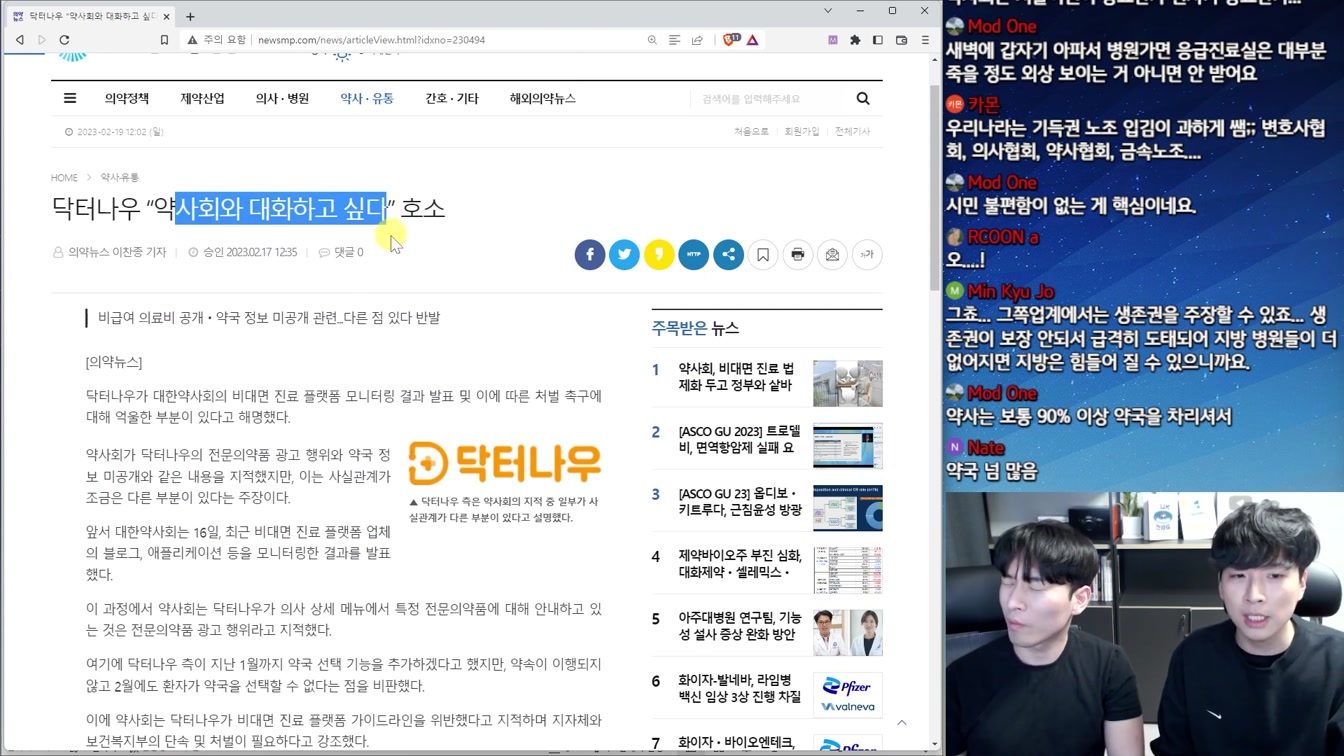Email the article

click(x=832, y=254)
